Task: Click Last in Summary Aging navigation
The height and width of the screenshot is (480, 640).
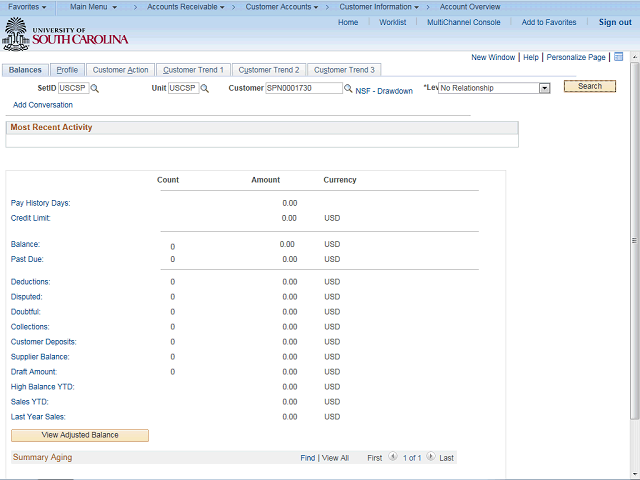Action: (447, 458)
